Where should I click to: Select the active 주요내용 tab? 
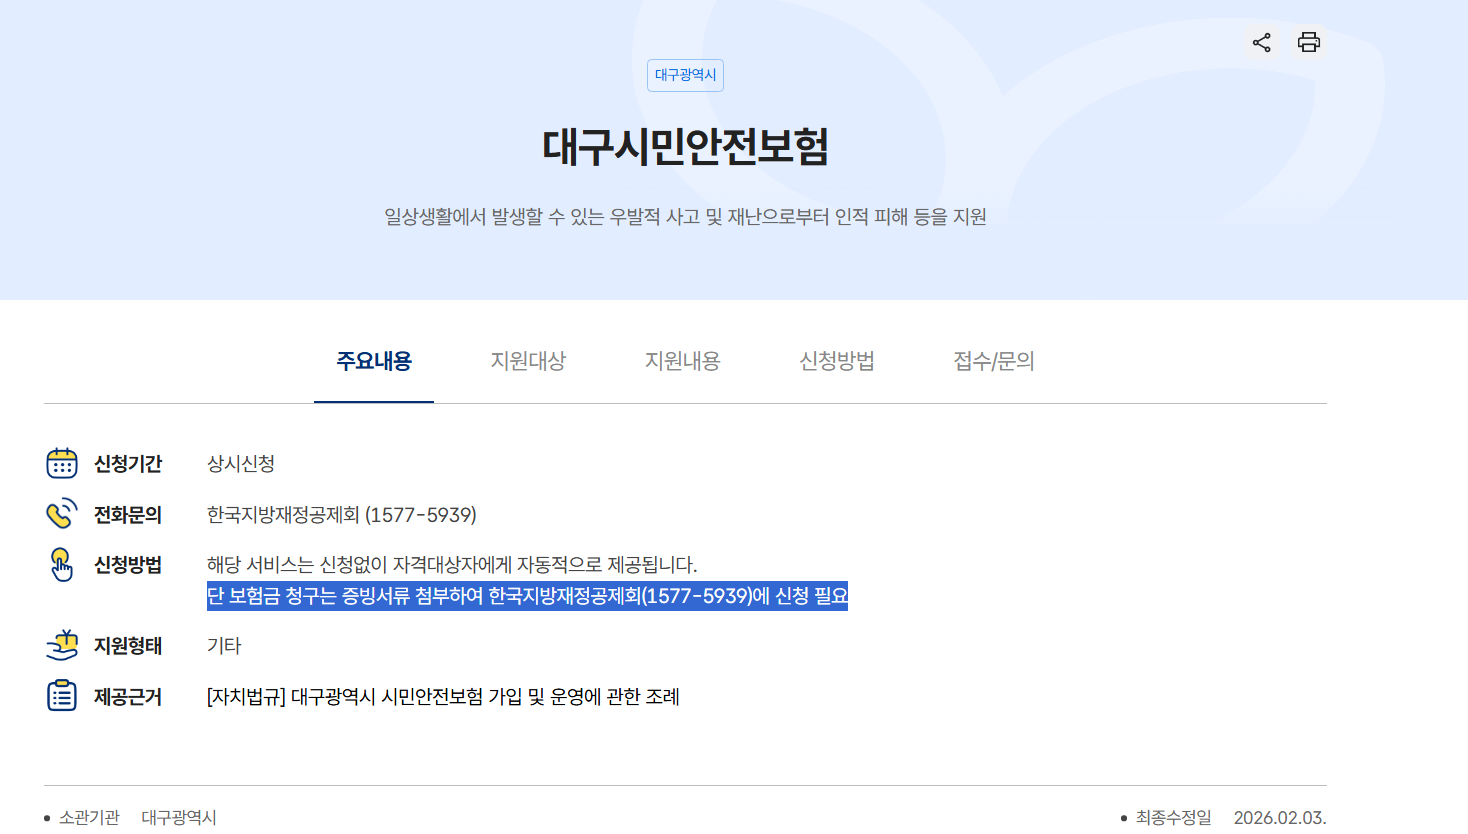[374, 362]
